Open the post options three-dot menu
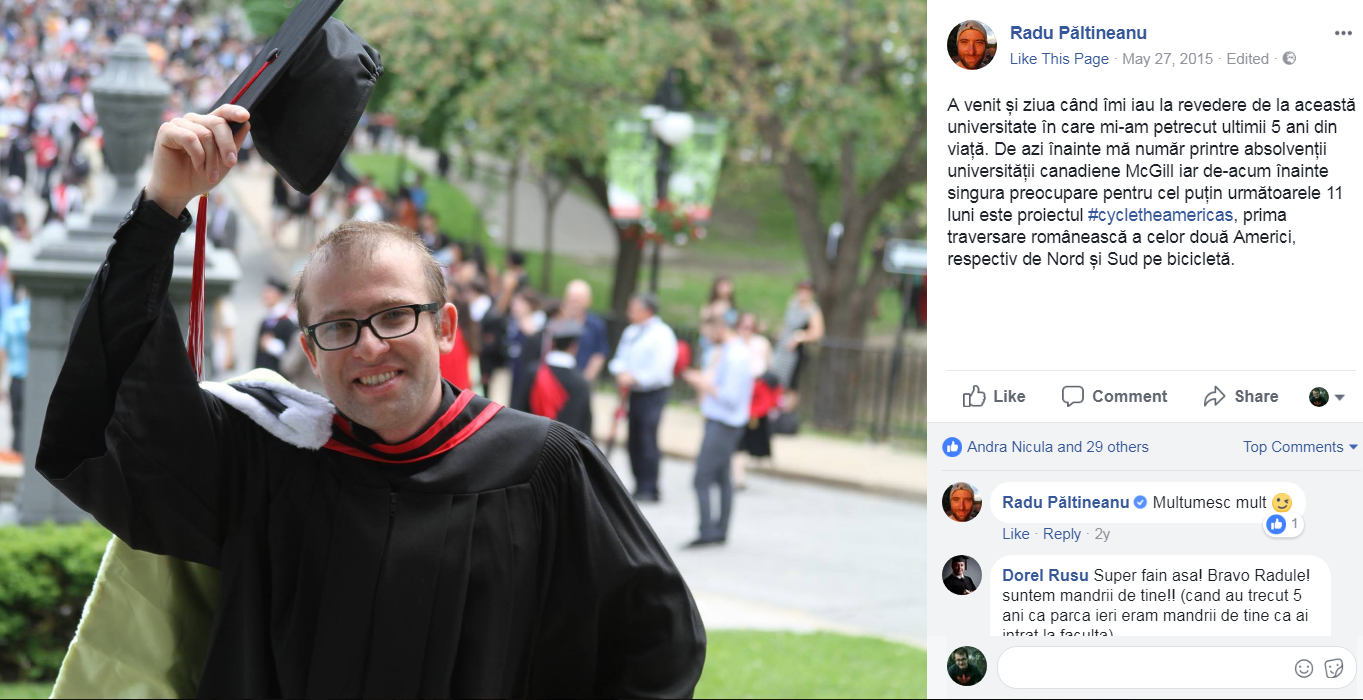Viewport: 1363px width, 700px height. click(x=1343, y=33)
